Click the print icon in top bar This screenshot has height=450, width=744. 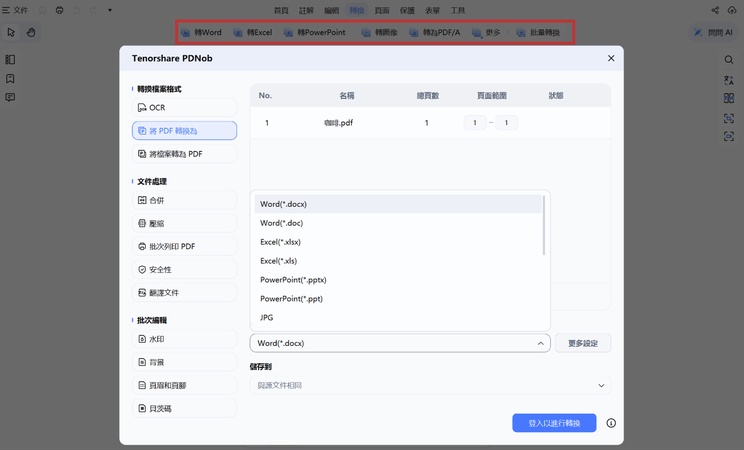tap(59, 10)
